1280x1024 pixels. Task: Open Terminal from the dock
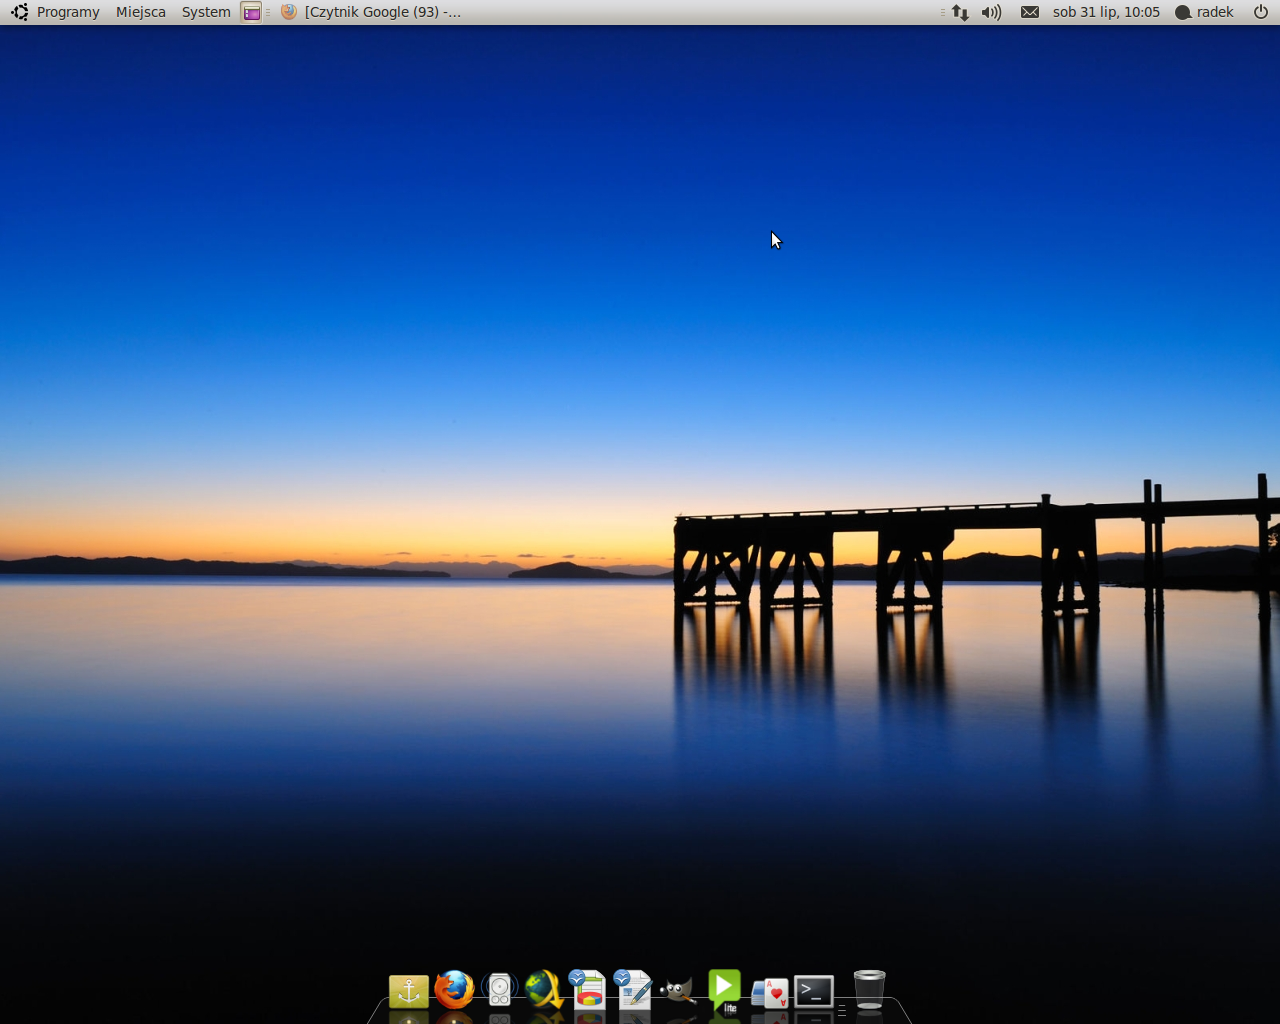click(814, 991)
